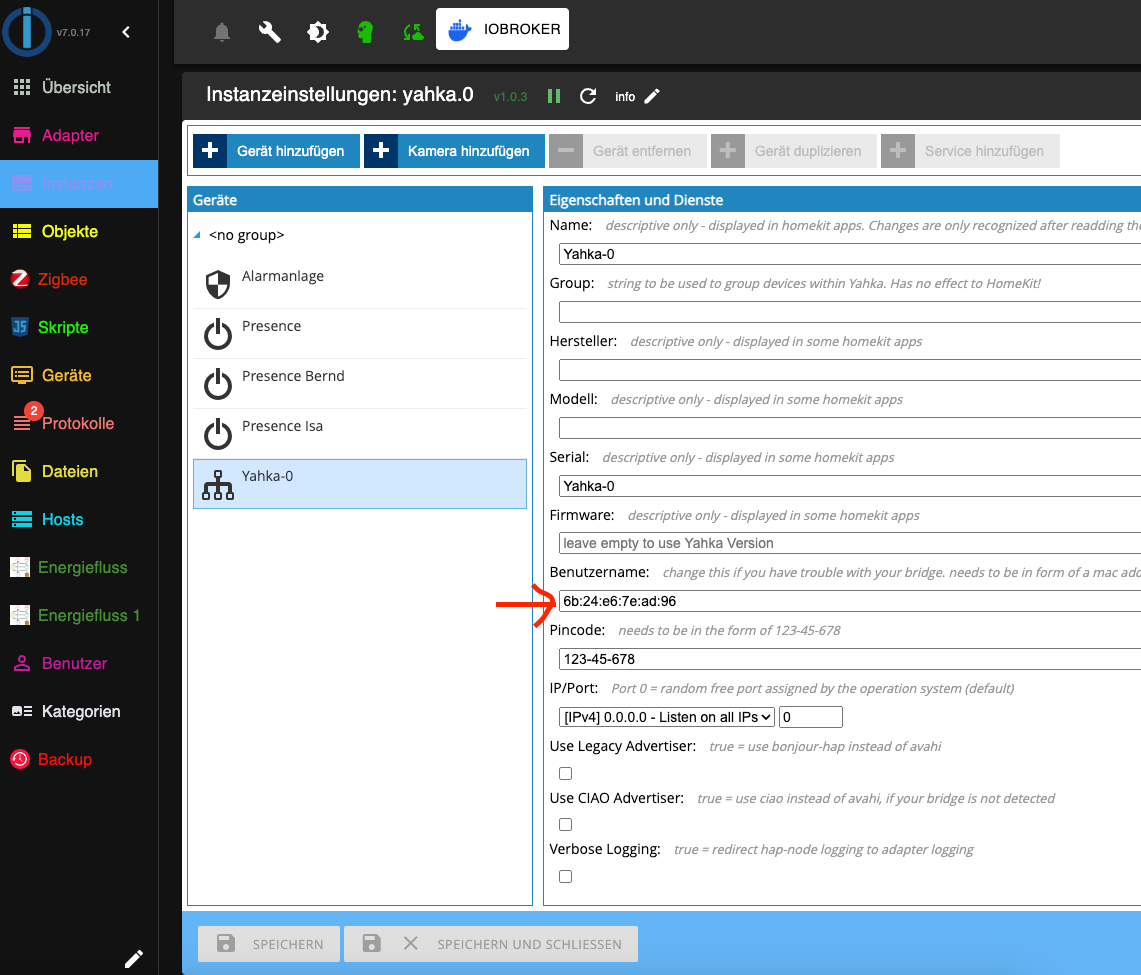
Task: Restart the yahka.0 instance reload icon
Action: pyautogui.click(x=588, y=96)
